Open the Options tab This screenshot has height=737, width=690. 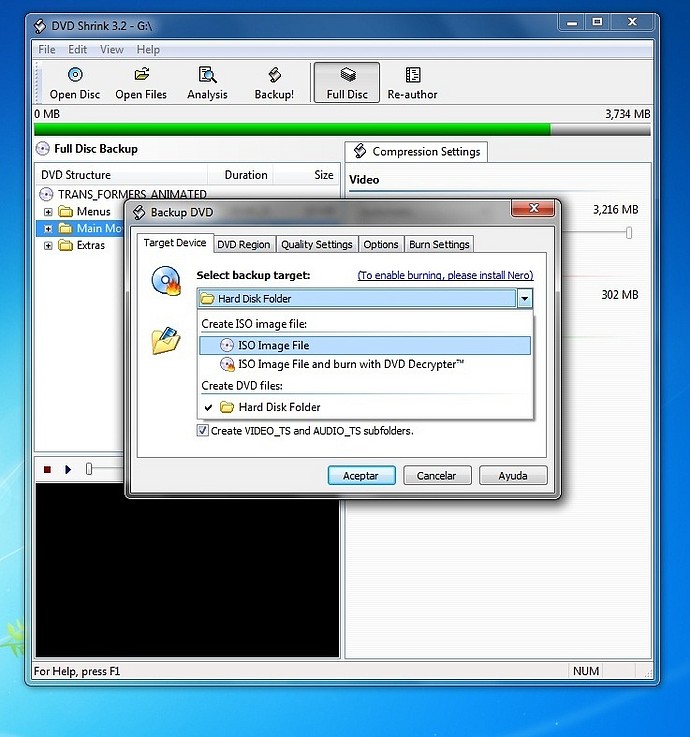coord(381,244)
